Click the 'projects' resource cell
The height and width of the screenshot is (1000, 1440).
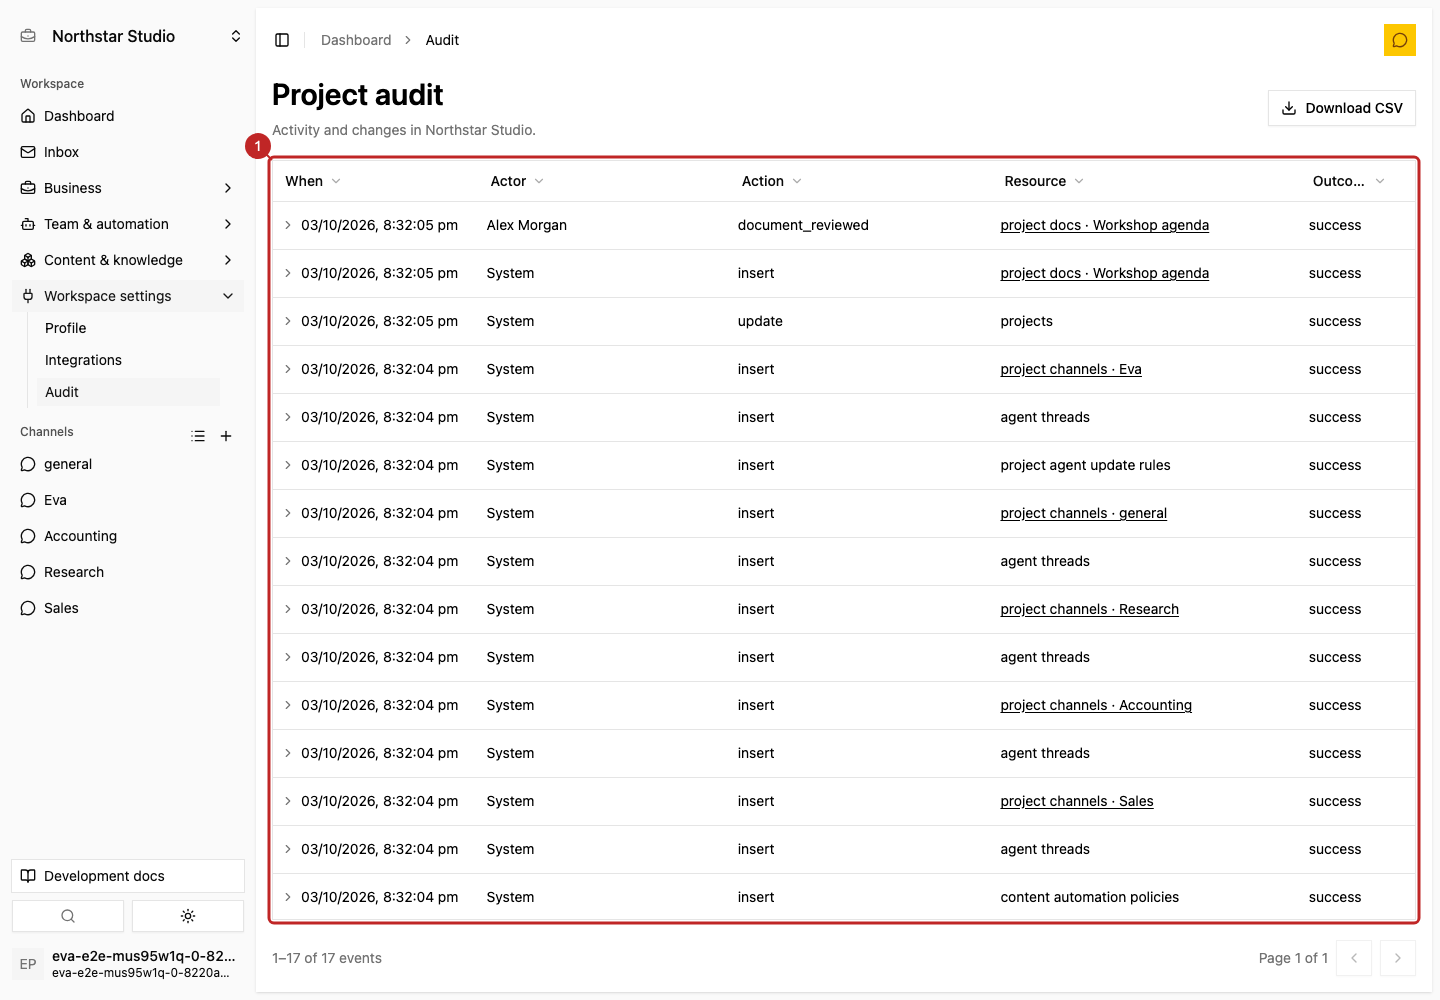[x=1027, y=321]
